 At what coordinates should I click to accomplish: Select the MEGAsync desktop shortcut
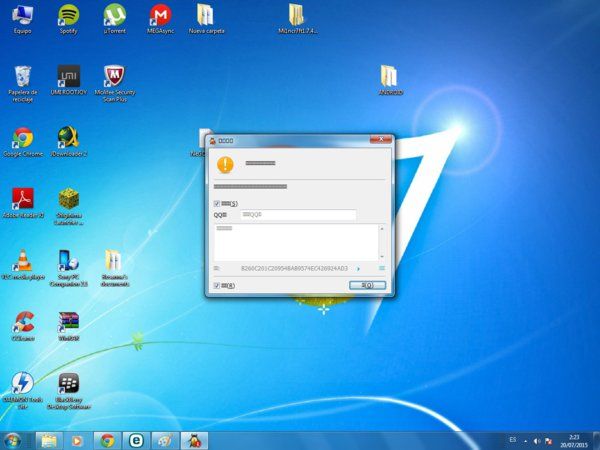[x=160, y=18]
